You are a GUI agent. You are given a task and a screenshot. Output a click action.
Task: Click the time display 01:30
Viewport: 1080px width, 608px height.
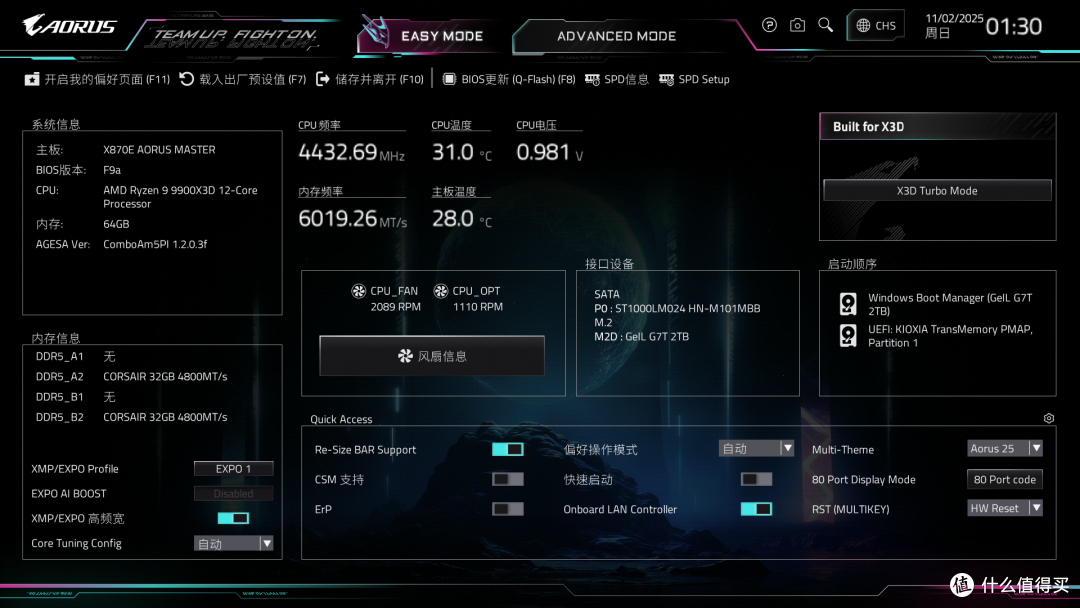(1013, 26)
